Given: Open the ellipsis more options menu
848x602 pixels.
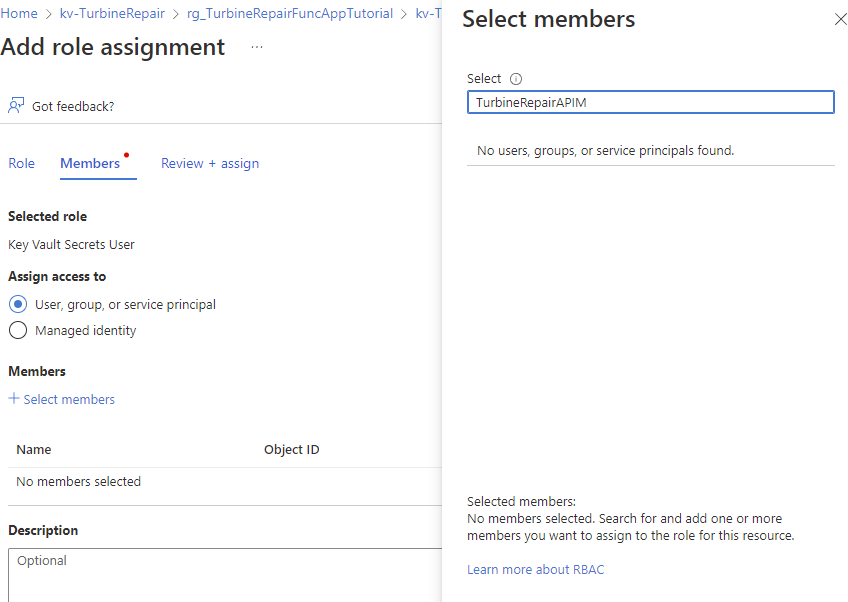Looking at the screenshot, I should [257, 47].
